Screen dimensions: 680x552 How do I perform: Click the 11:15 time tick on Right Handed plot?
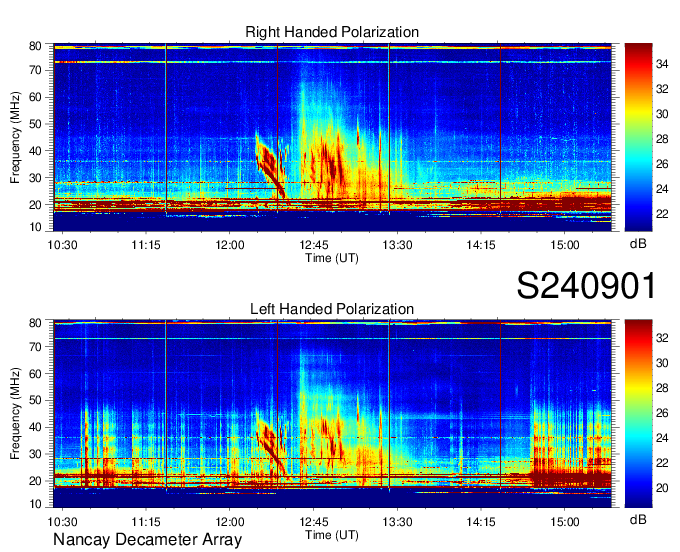tap(146, 245)
